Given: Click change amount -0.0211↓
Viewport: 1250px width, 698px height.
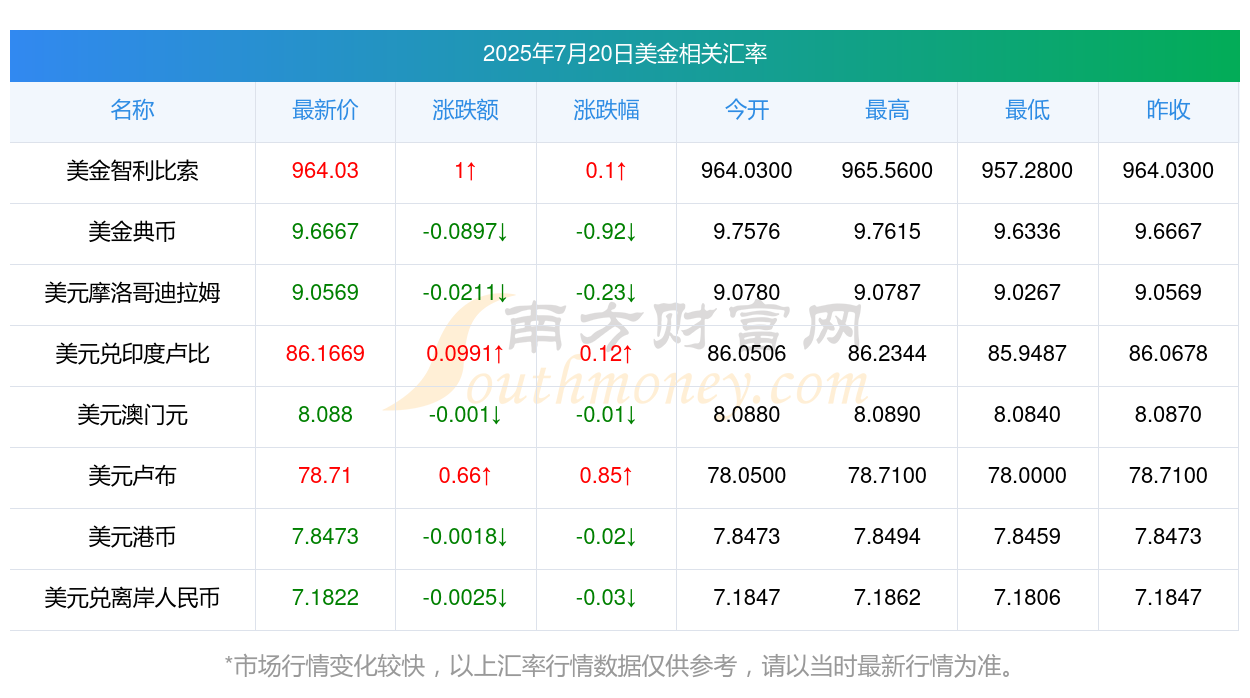Looking at the screenshot, I should click(x=466, y=293).
